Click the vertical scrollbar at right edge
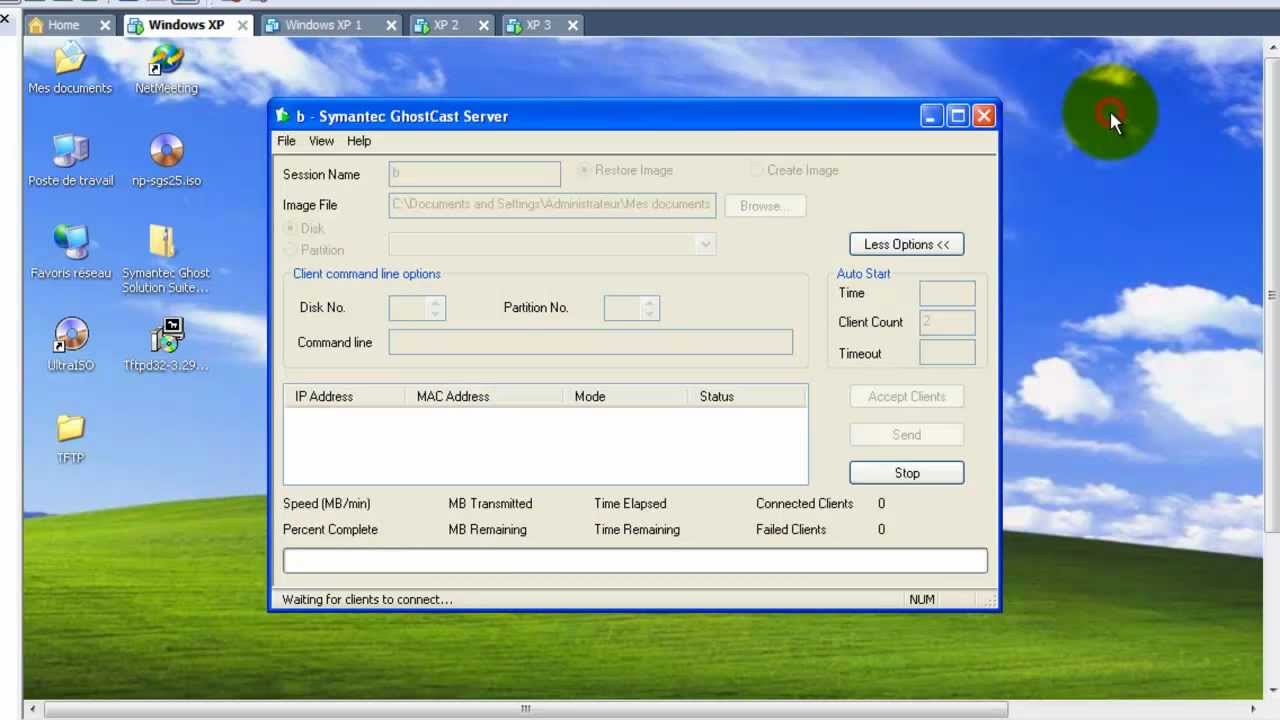Viewport: 1280px width, 720px height. [x=1272, y=296]
